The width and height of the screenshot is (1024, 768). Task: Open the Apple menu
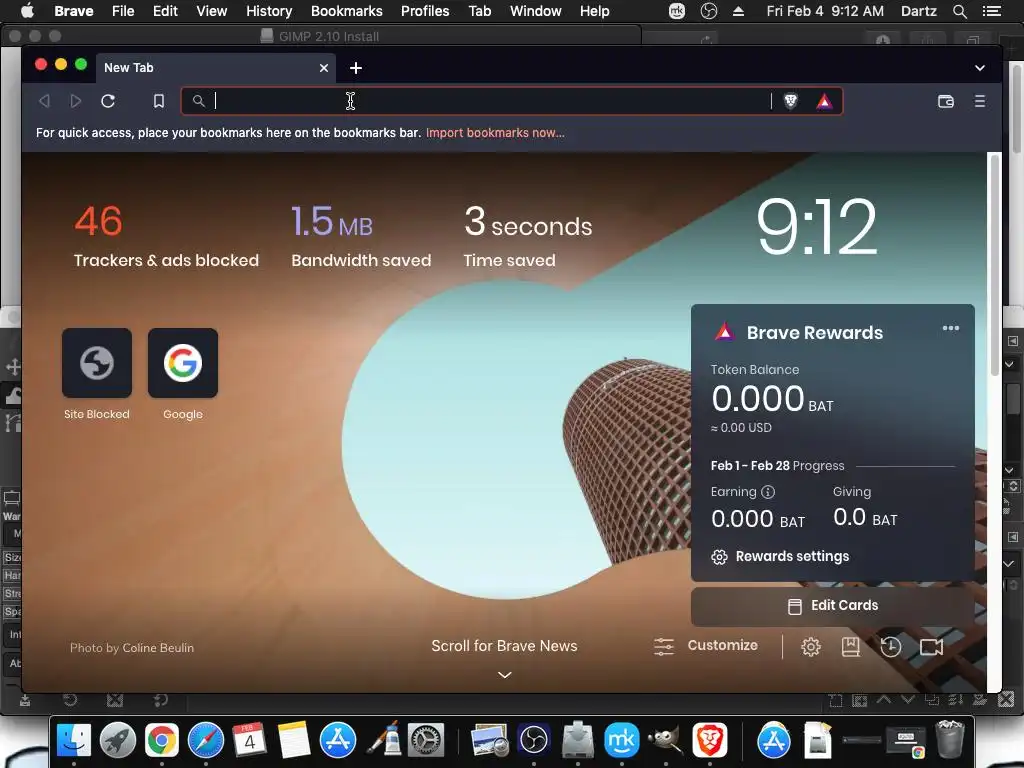[27, 11]
